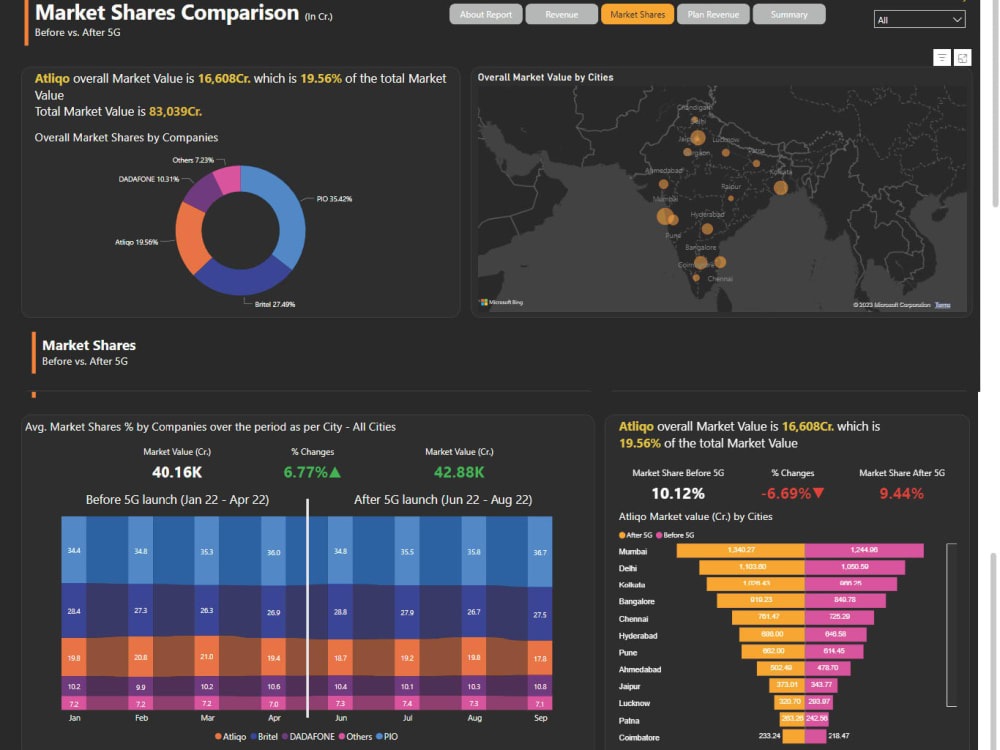Select Mumbai Before 5G bar 1,244.96
Viewport: 1000px width, 750px height.
click(x=864, y=550)
